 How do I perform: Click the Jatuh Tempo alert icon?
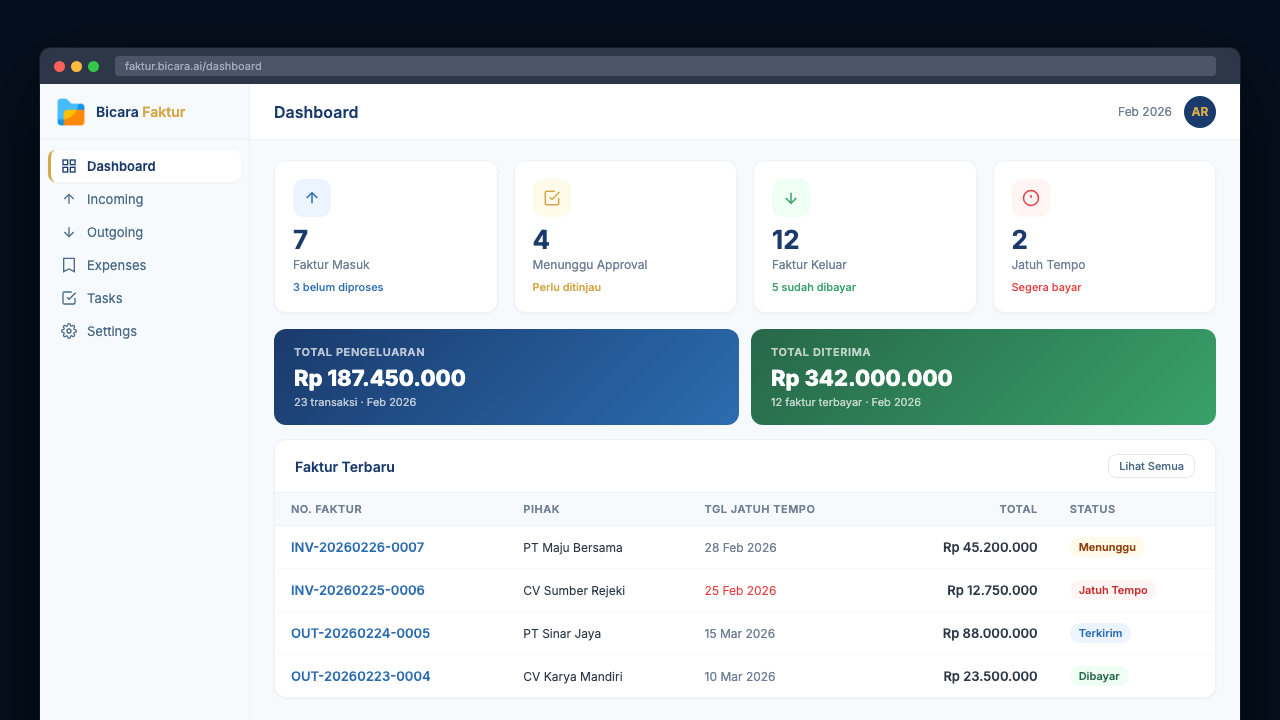click(x=1030, y=198)
